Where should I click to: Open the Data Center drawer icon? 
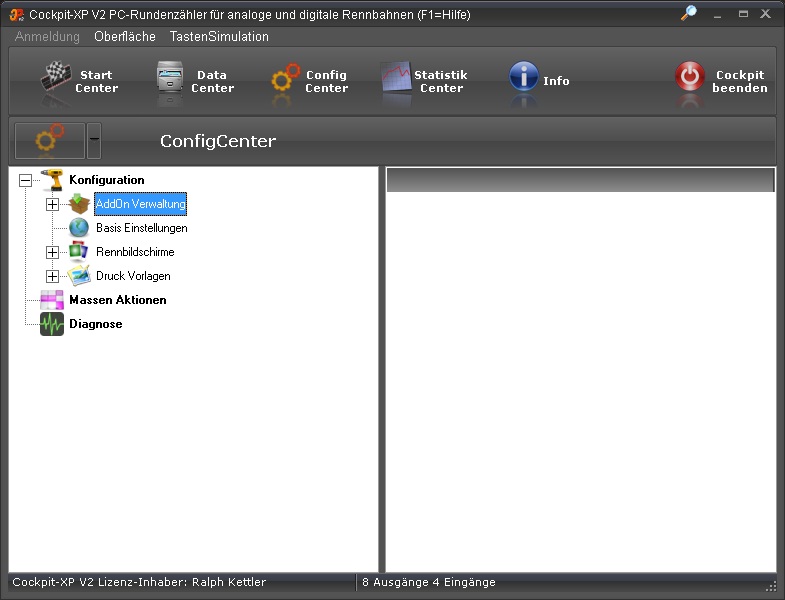pyautogui.click(x=170, y=76)
